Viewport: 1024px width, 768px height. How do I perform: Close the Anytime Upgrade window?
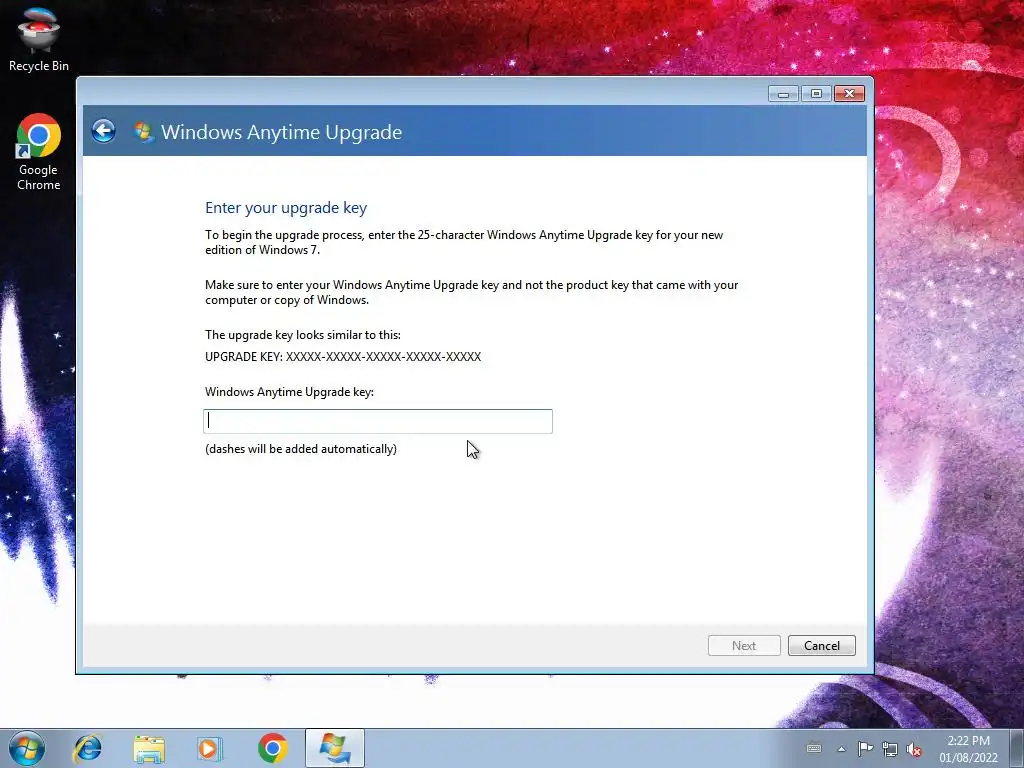[849, 94]
